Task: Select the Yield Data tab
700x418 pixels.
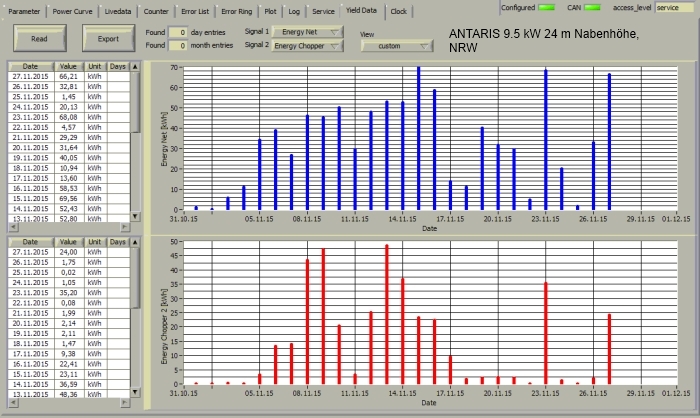Action: 361,10
